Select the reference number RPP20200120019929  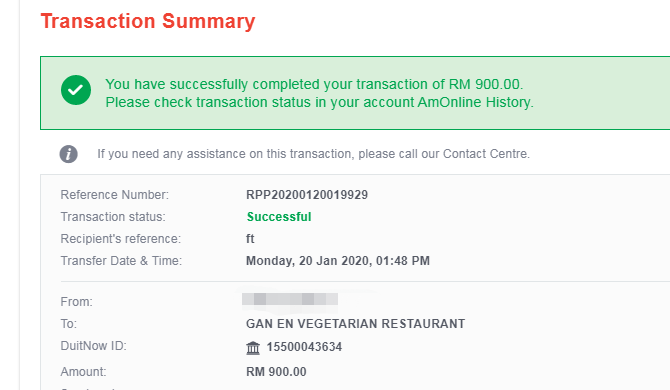(x=307, y=195)
